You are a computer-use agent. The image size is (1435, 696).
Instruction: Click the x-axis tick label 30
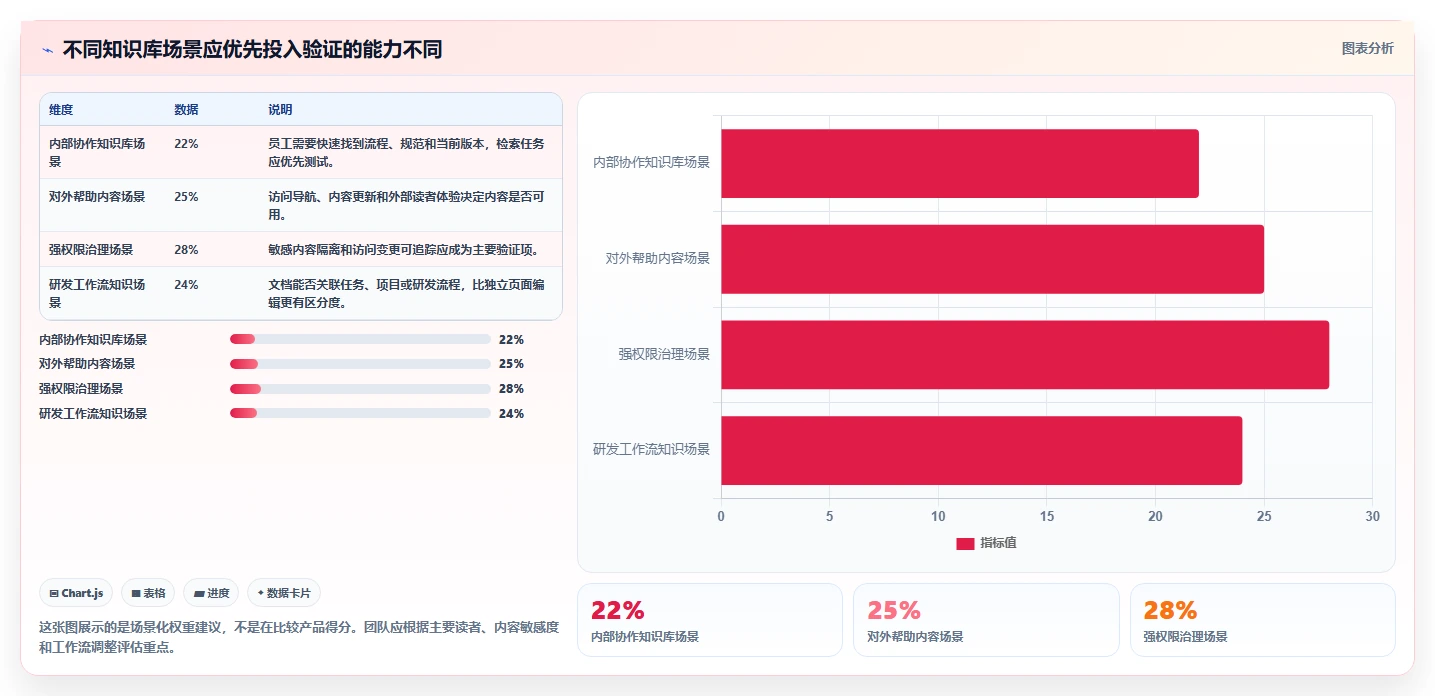click(x=1372, y=516)
